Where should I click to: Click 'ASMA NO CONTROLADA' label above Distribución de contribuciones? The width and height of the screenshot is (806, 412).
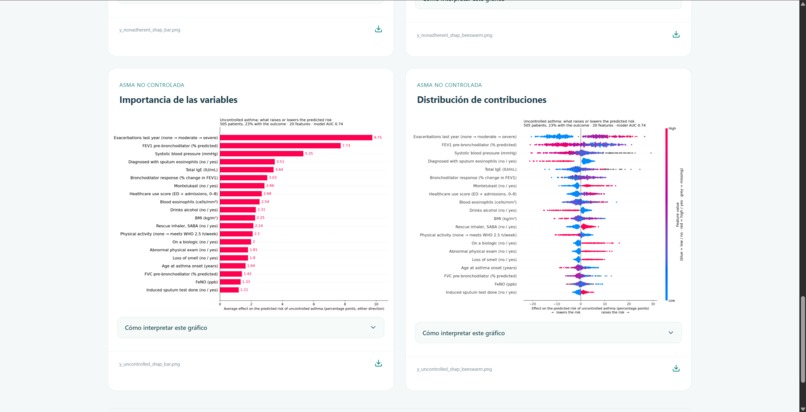click(449, 85)
